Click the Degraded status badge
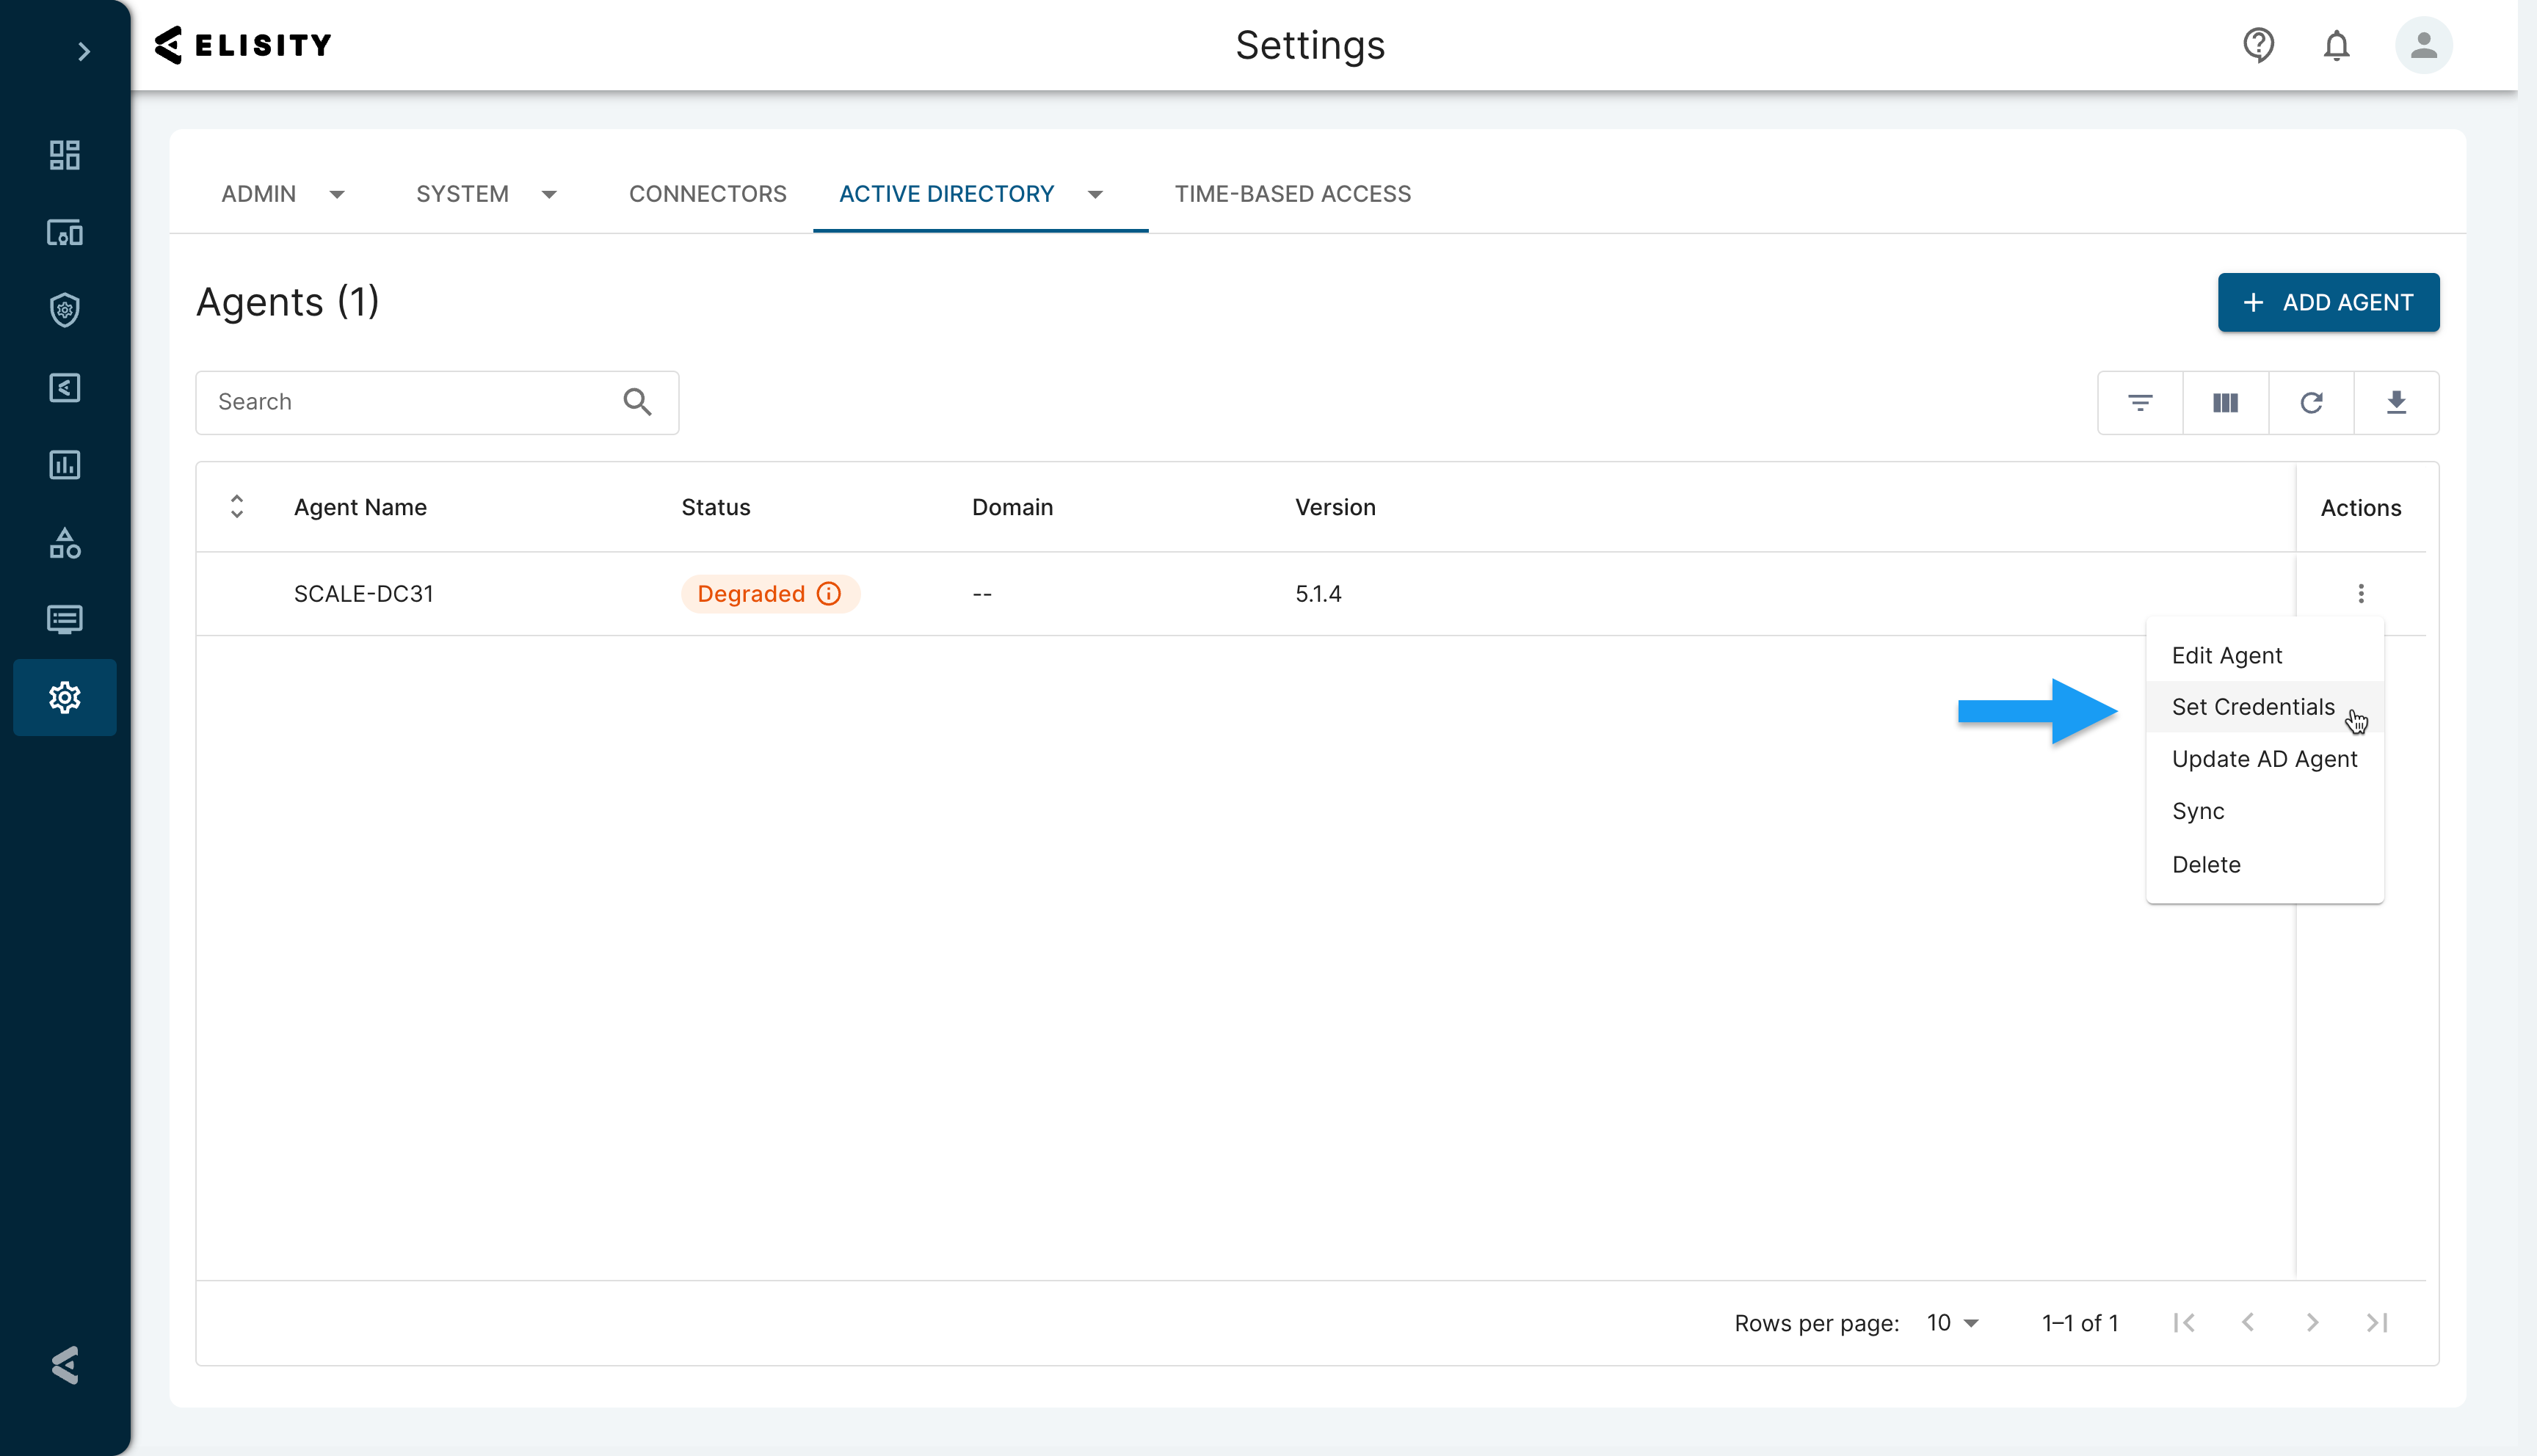Screen dimensions: 2537x1456 (x=770, y=594)
